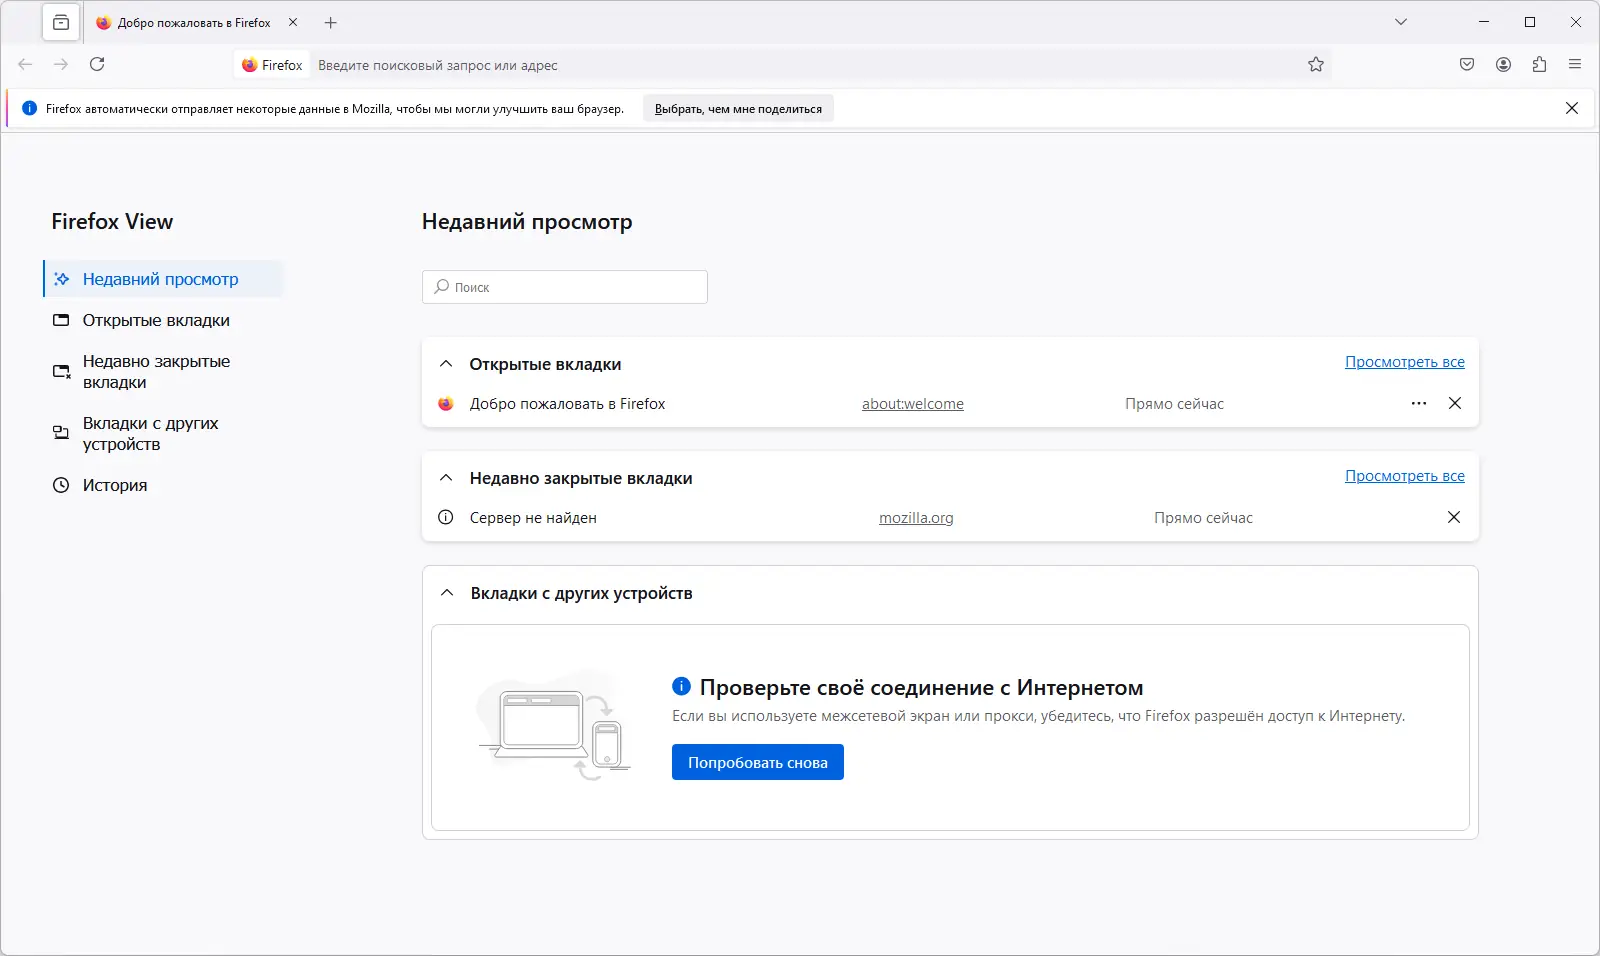This screenshot has width=1600, height=956.
Task: Open the Extensions puzzle icon
Action: 1539,64
